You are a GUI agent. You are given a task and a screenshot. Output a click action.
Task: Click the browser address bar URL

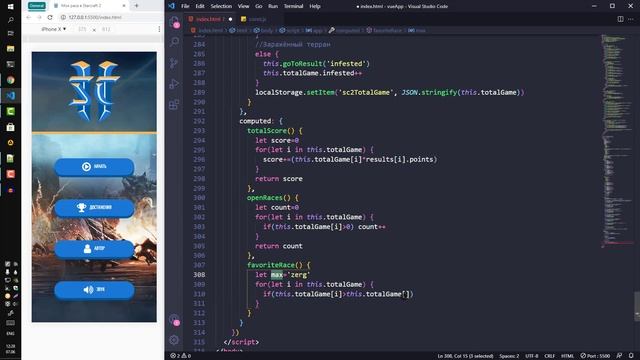95,17
